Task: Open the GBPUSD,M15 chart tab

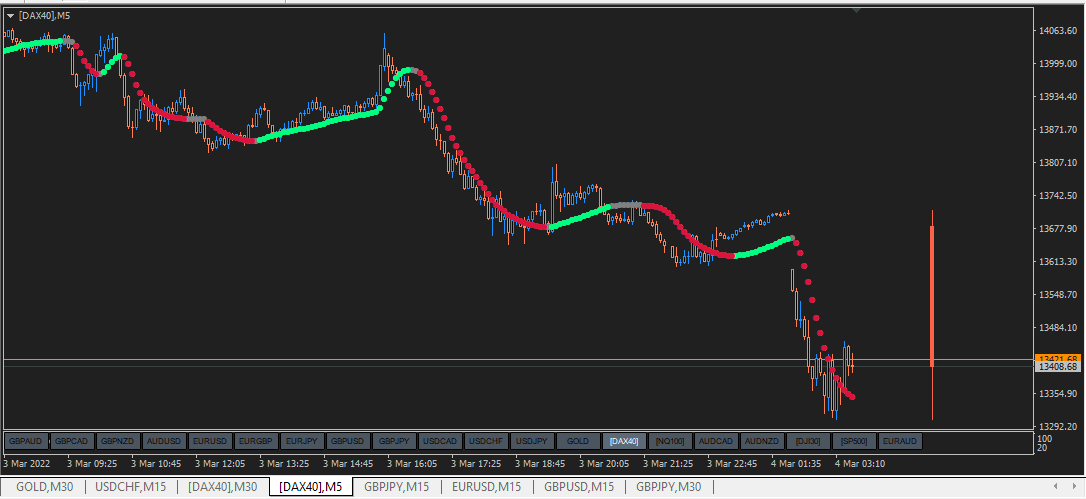Action: click(x=579, y=487)
